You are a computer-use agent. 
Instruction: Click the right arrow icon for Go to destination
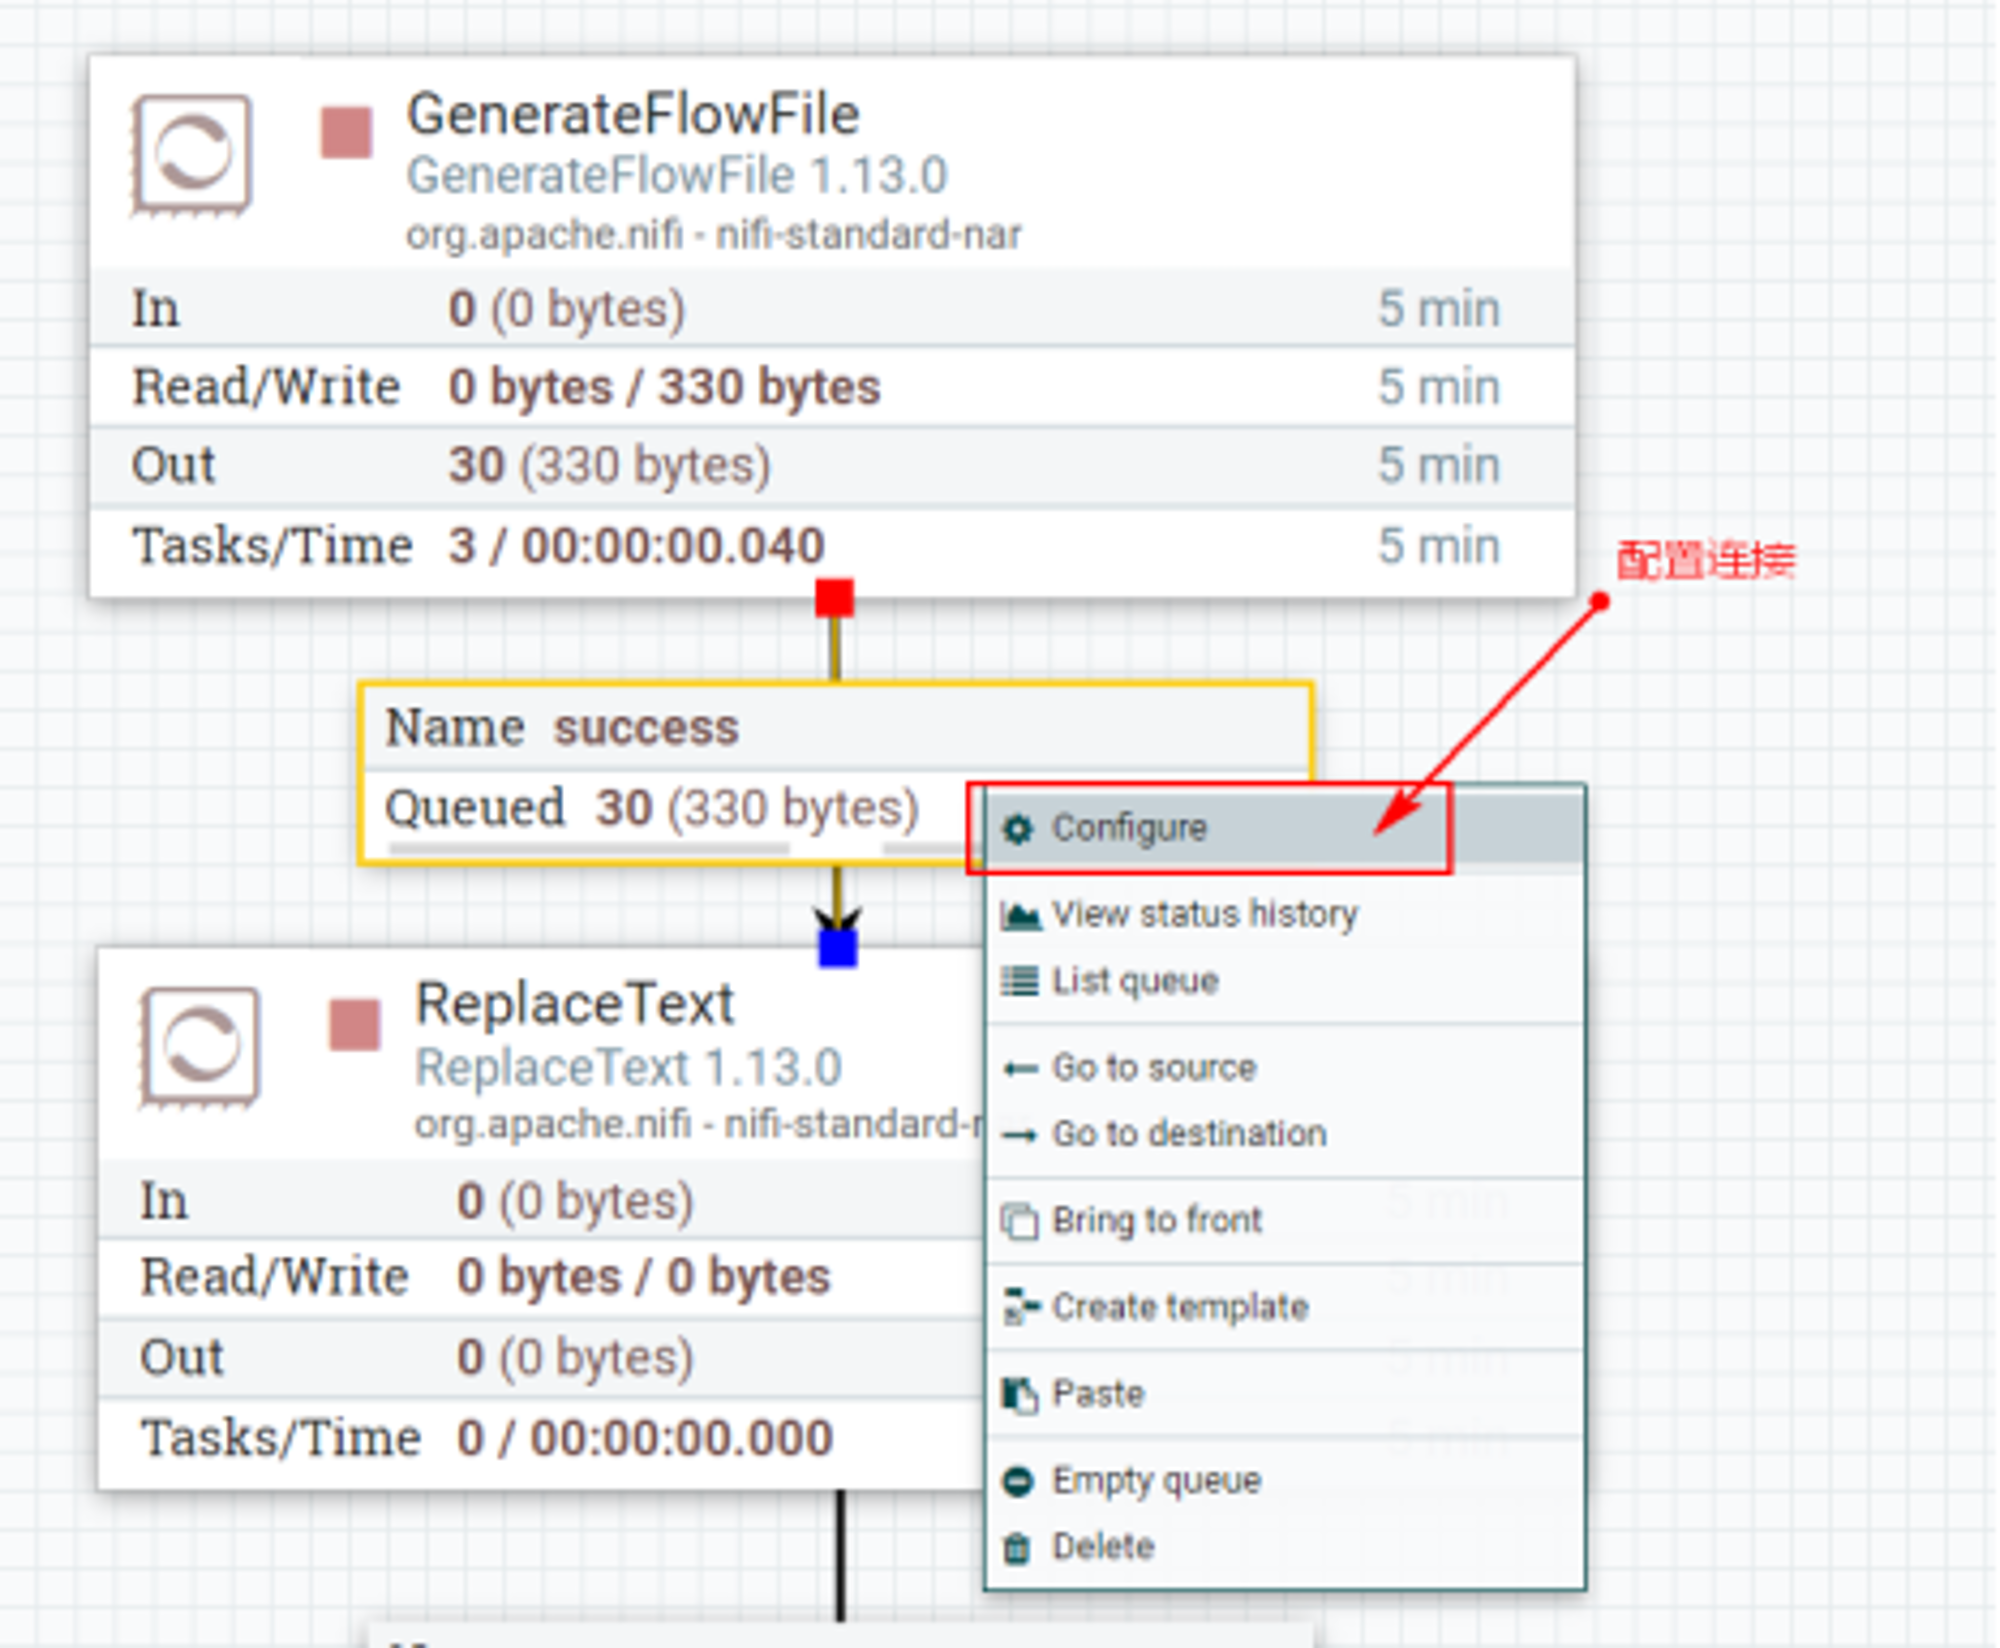tap(1020, 1135)
